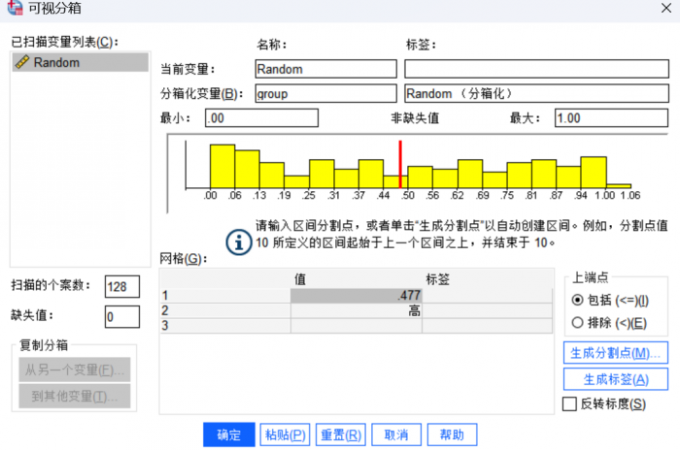Click row header 2 in the grid
Image resolution: width=680 pixels, height=450 pixels.
click(x=225, y=310)
